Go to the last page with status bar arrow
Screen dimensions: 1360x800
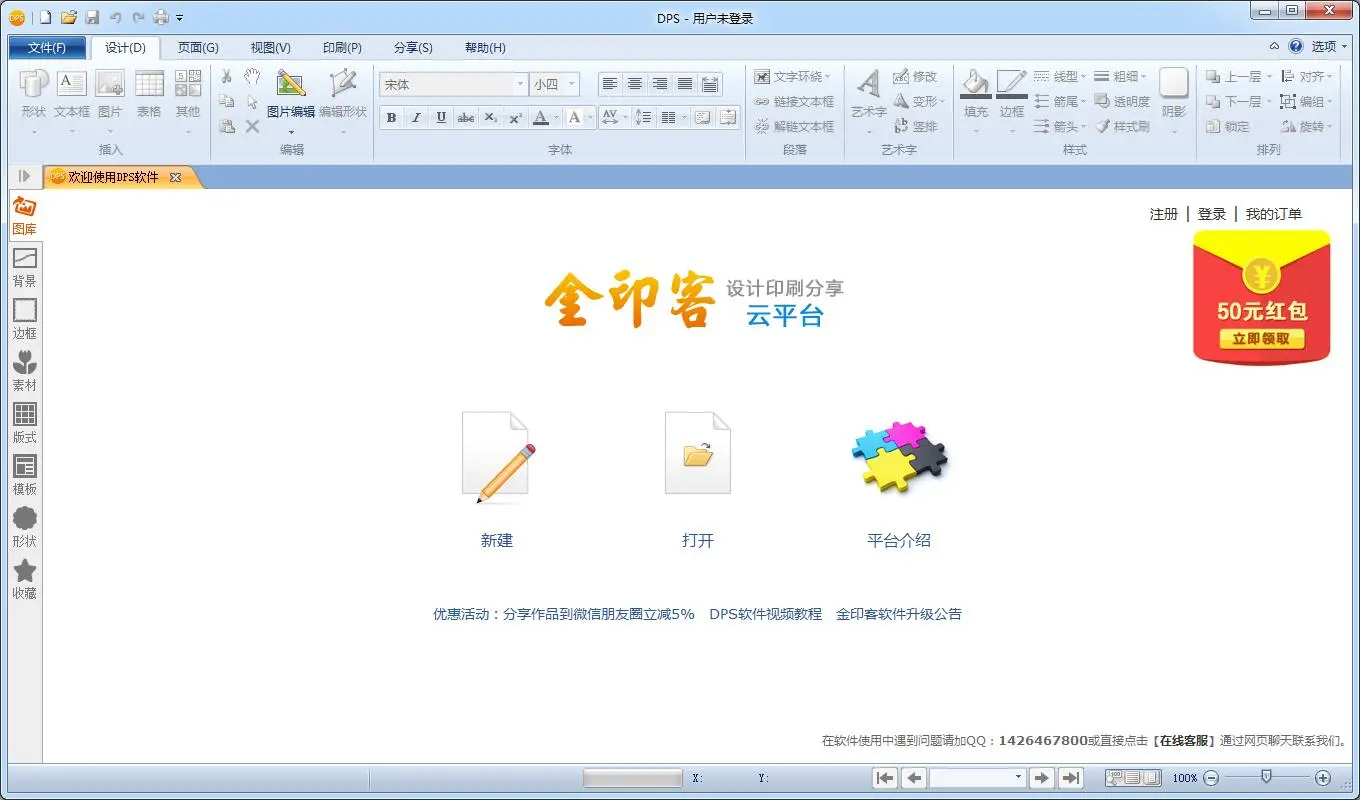tap(1071, 777)
